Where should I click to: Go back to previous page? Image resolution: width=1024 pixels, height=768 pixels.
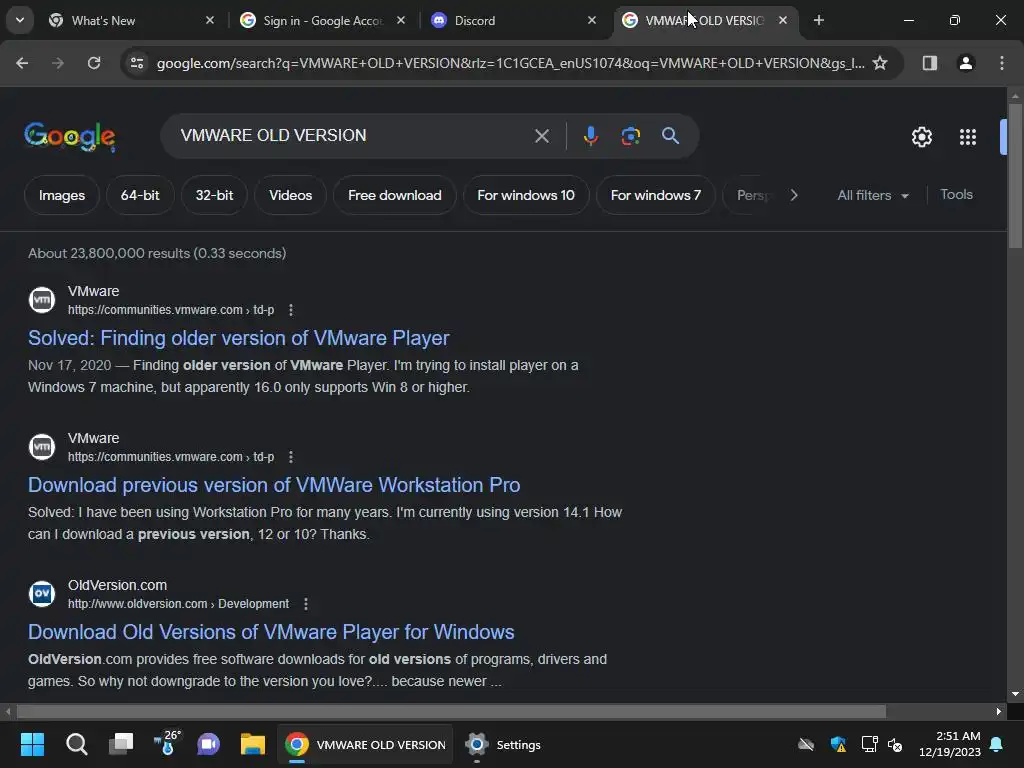(22, 63)
